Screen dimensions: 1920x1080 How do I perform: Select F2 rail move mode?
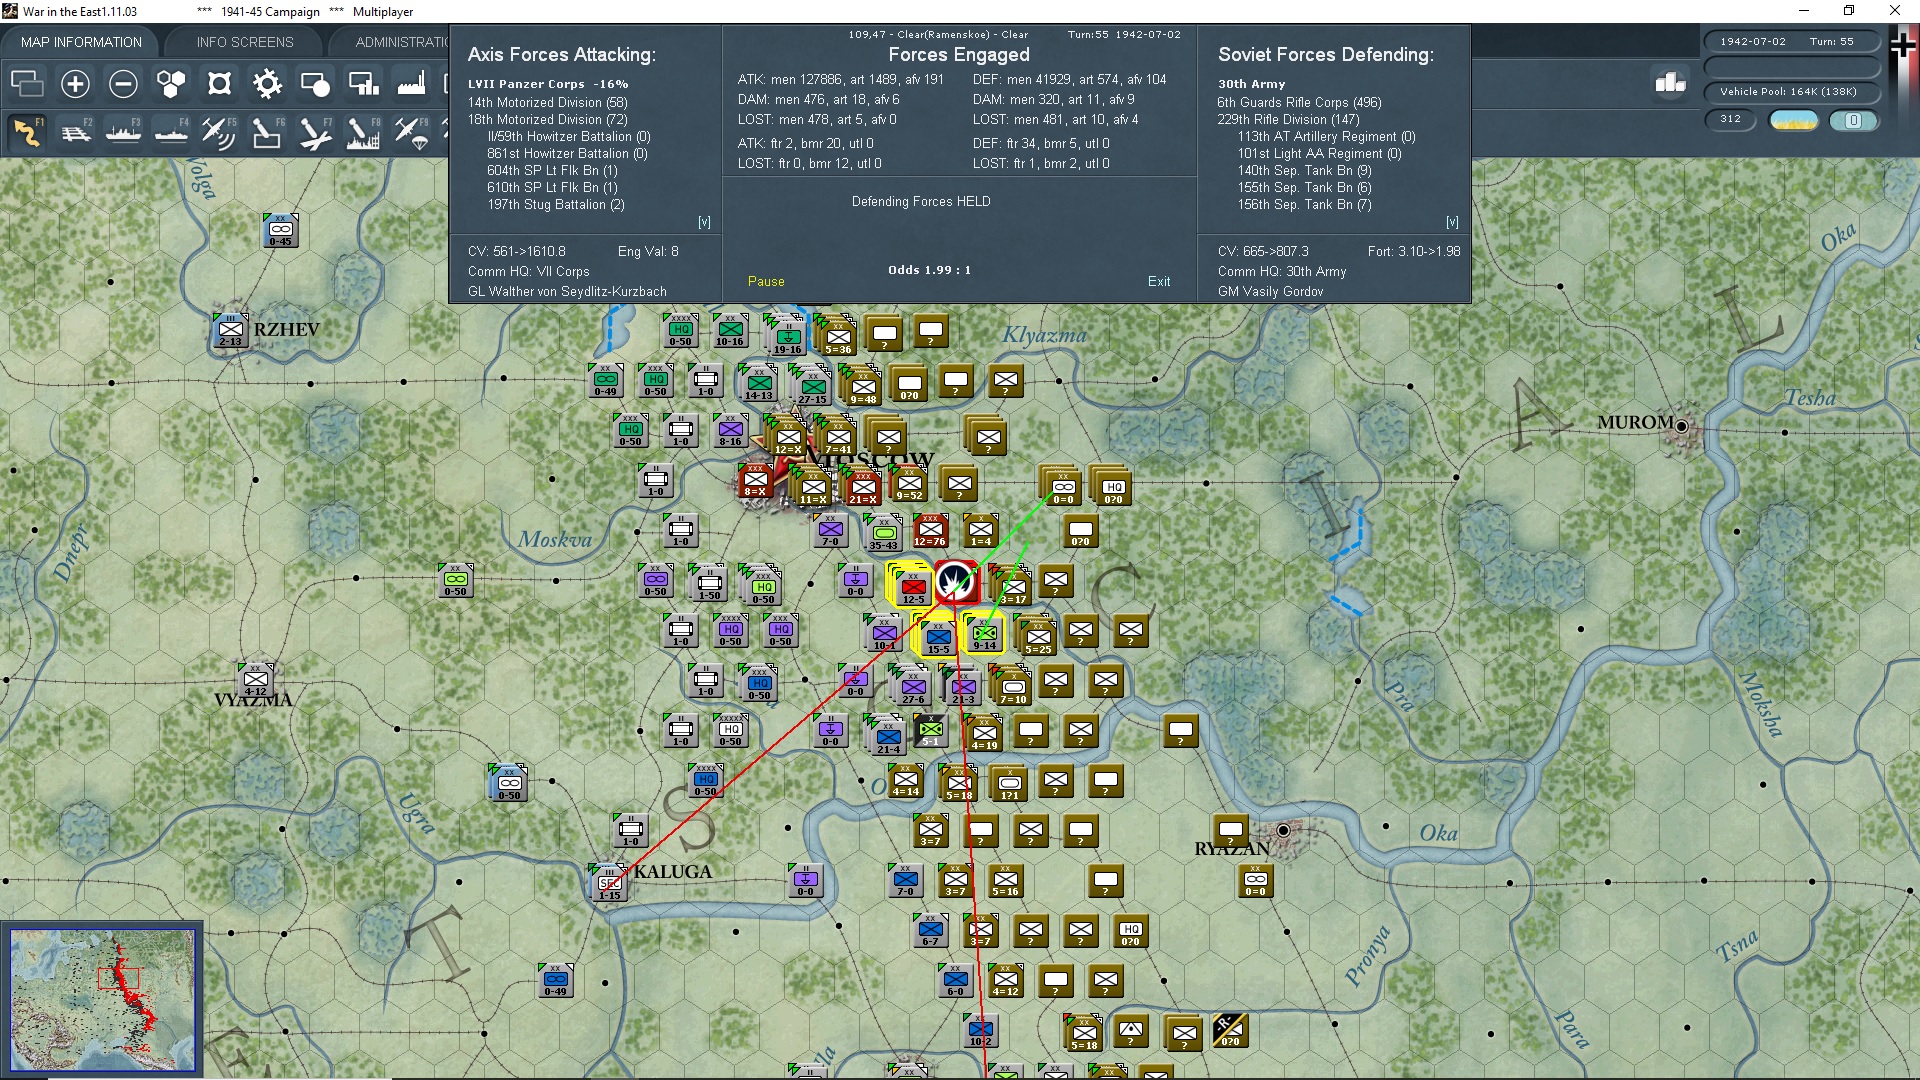(x=75, y=132)
